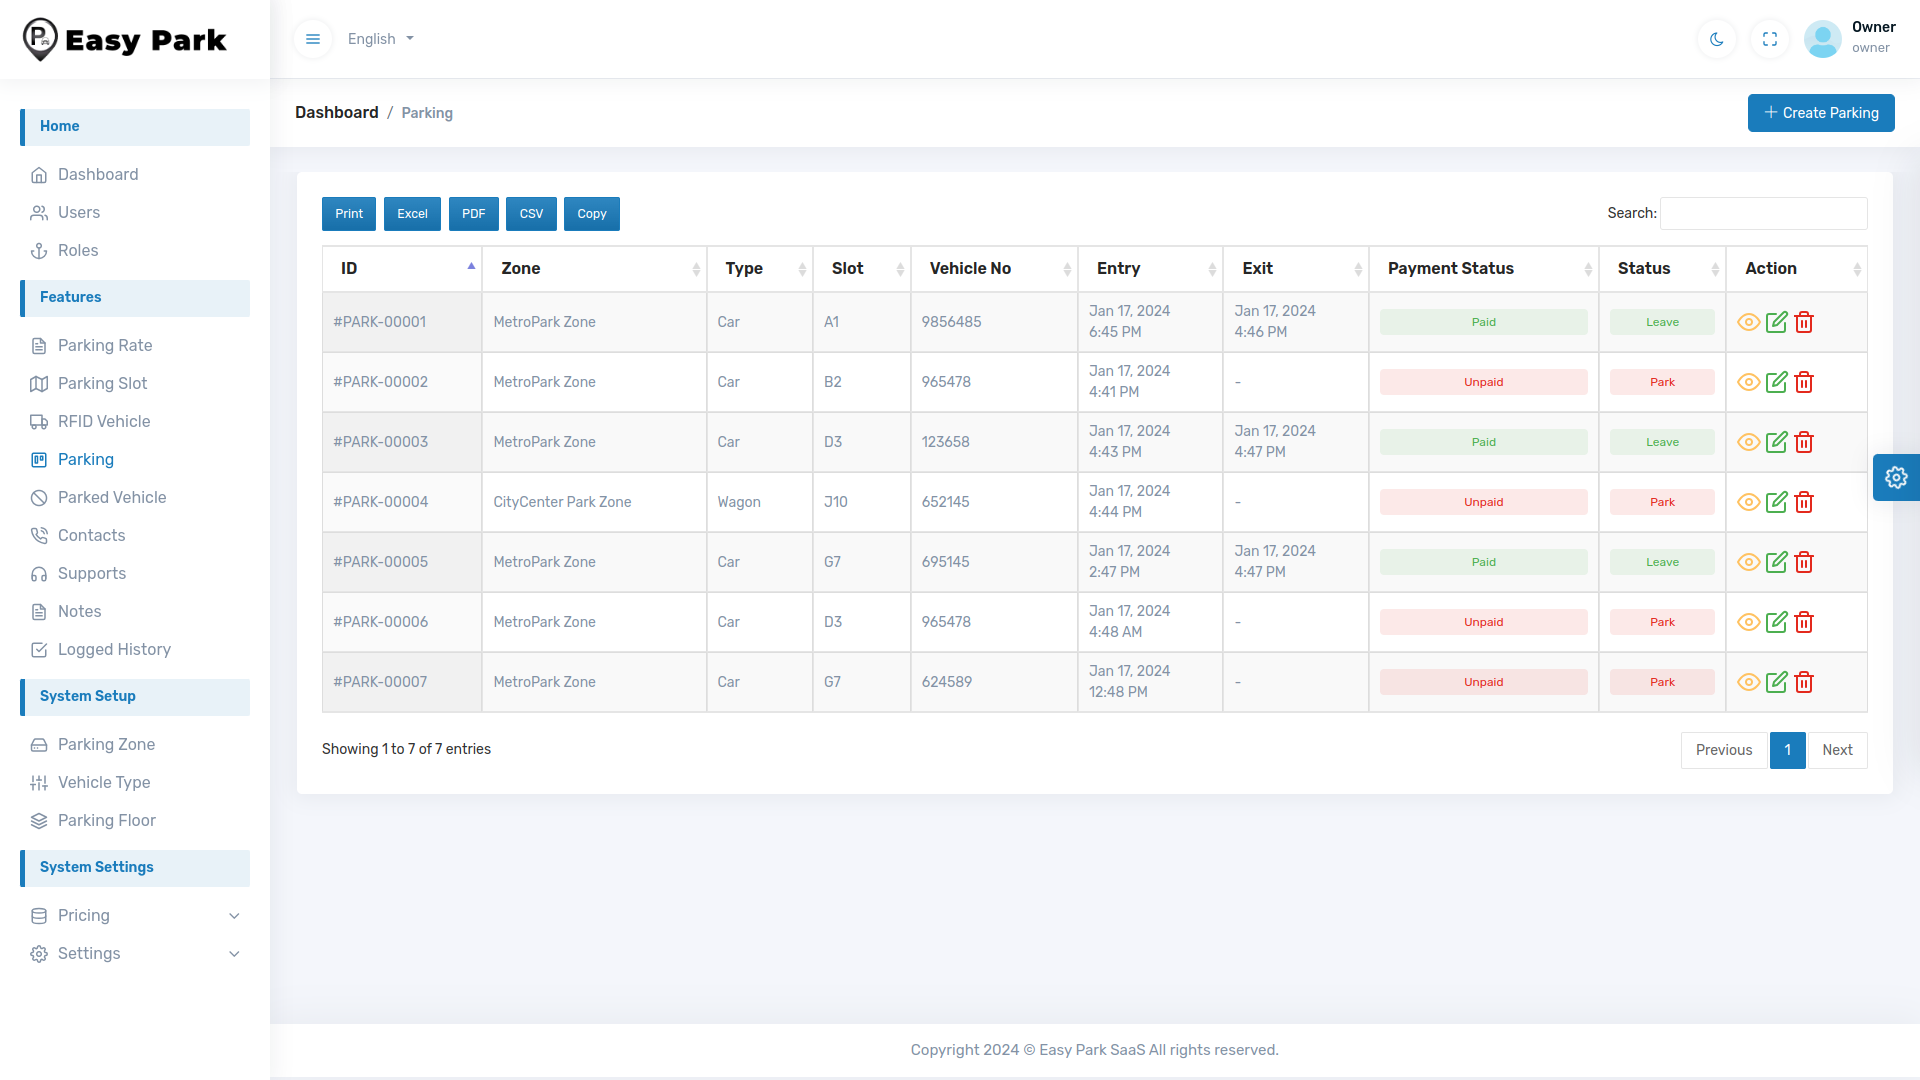Edit parking record #PARK-00004 with its pencil icon
The width and height of the screenshot is (1920, 1080).
[1776, 502]
